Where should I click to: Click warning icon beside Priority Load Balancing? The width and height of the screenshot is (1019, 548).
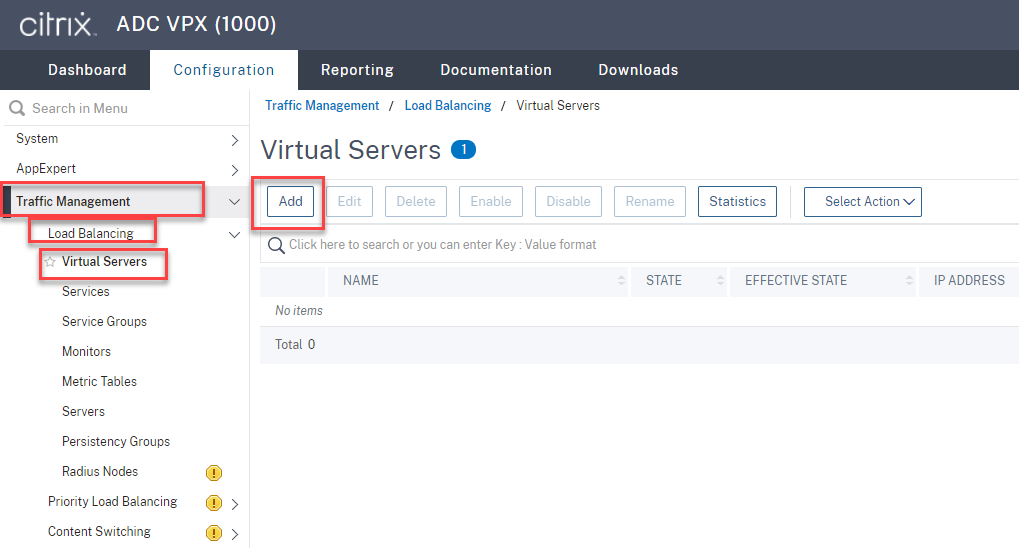(x=213, y=503)
